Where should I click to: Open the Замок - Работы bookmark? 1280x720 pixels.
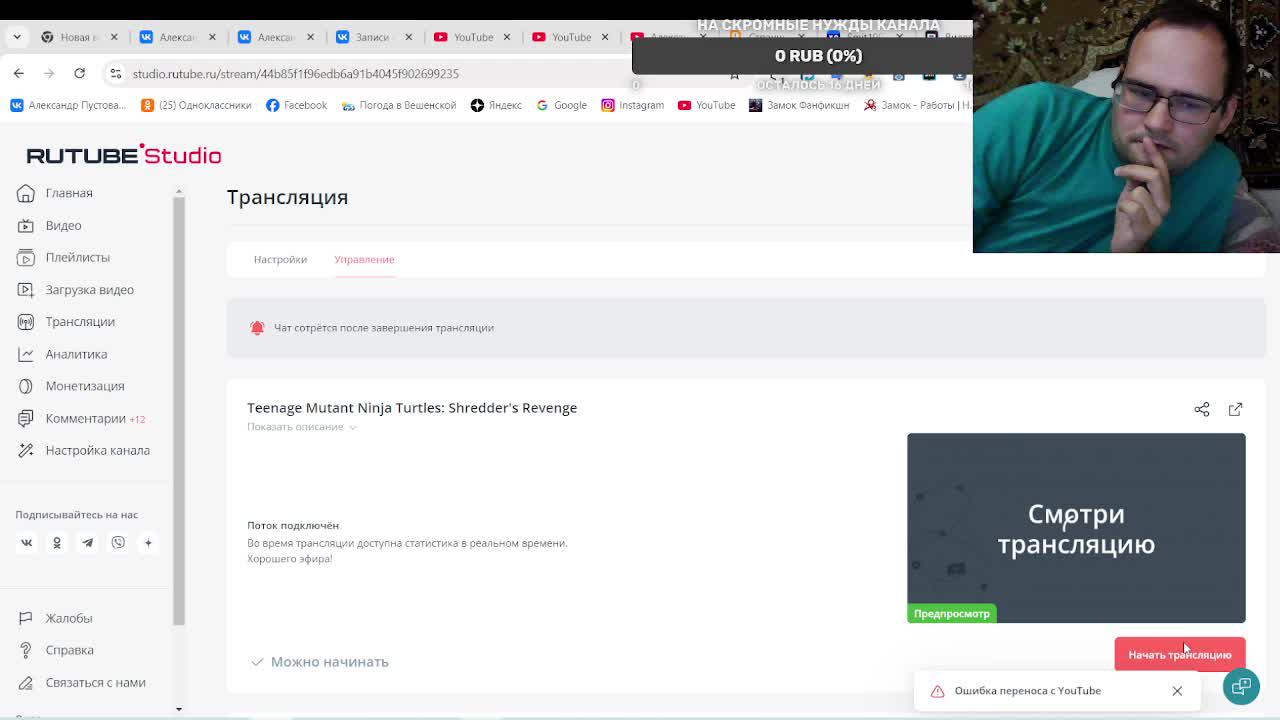[917, 105]
